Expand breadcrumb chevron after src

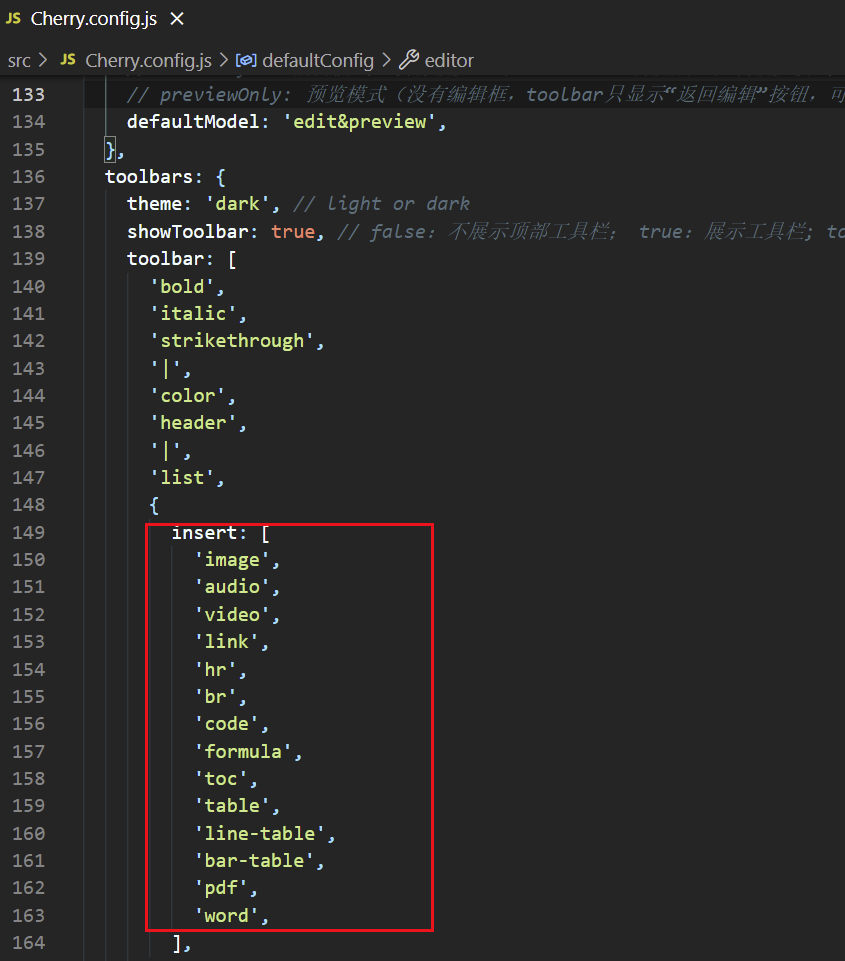tap(43, 60)
